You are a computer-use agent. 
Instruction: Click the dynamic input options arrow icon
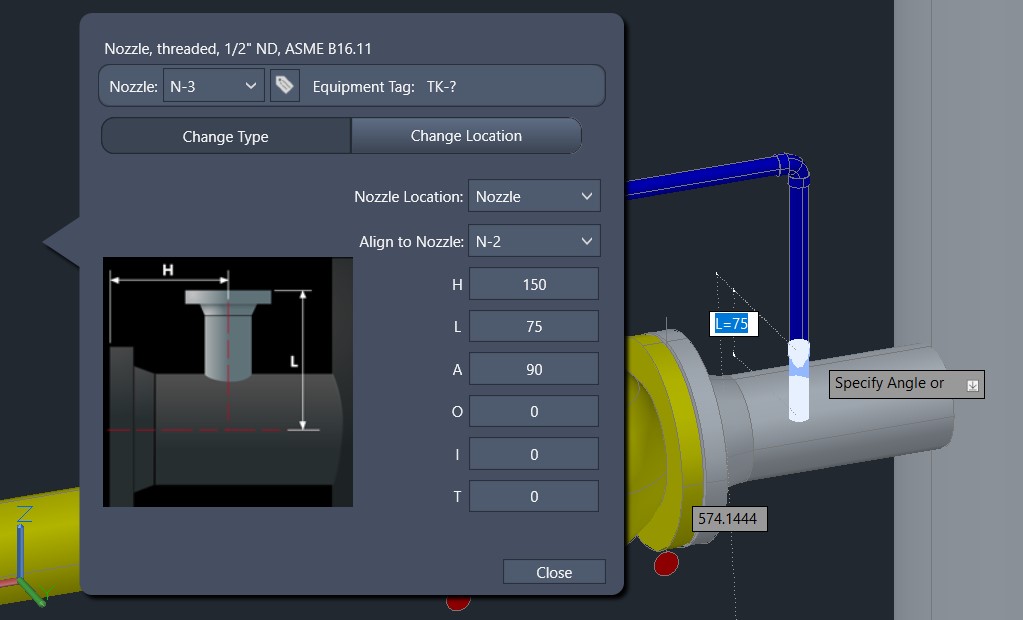[972, 385]
